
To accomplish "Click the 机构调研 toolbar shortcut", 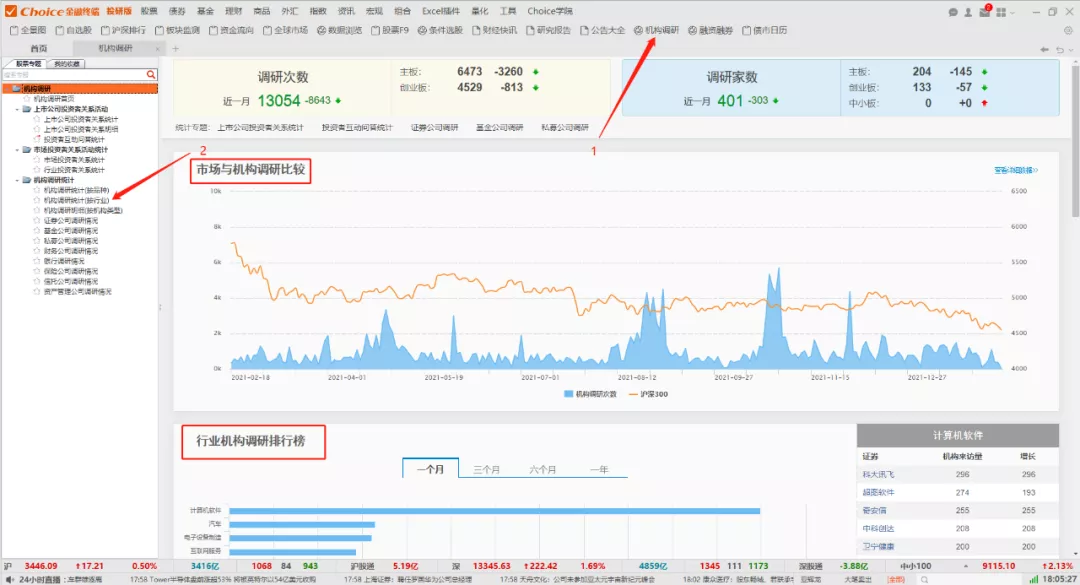I will 656,30.
